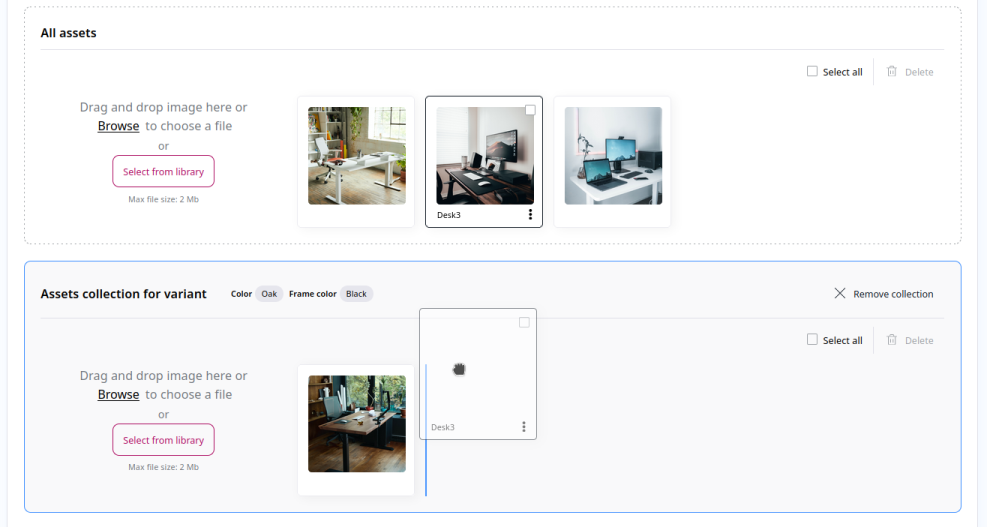
Task: Tick Select all checkbox in All assets
Action: pyautogui.click(x=812, y=72)
